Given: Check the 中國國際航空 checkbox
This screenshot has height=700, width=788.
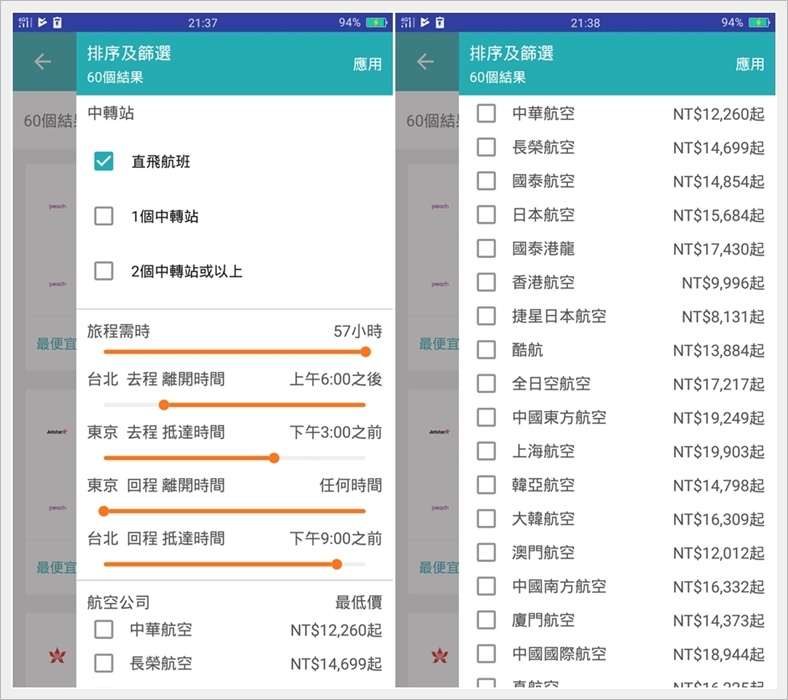Looking at the screenshot, I should pos(486,654).
